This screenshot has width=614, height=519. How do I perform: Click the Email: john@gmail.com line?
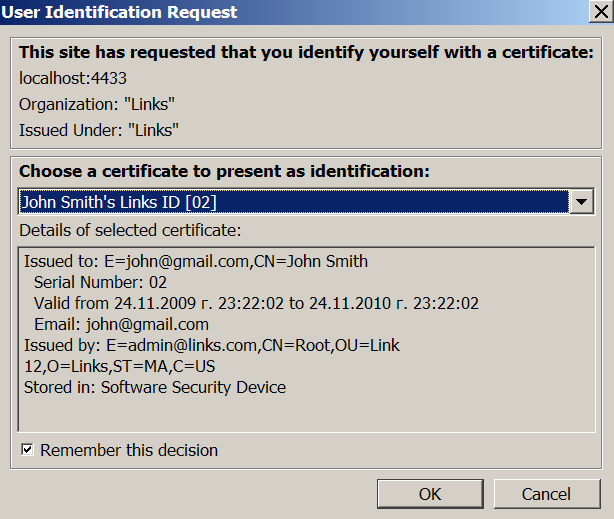[121, 324]
